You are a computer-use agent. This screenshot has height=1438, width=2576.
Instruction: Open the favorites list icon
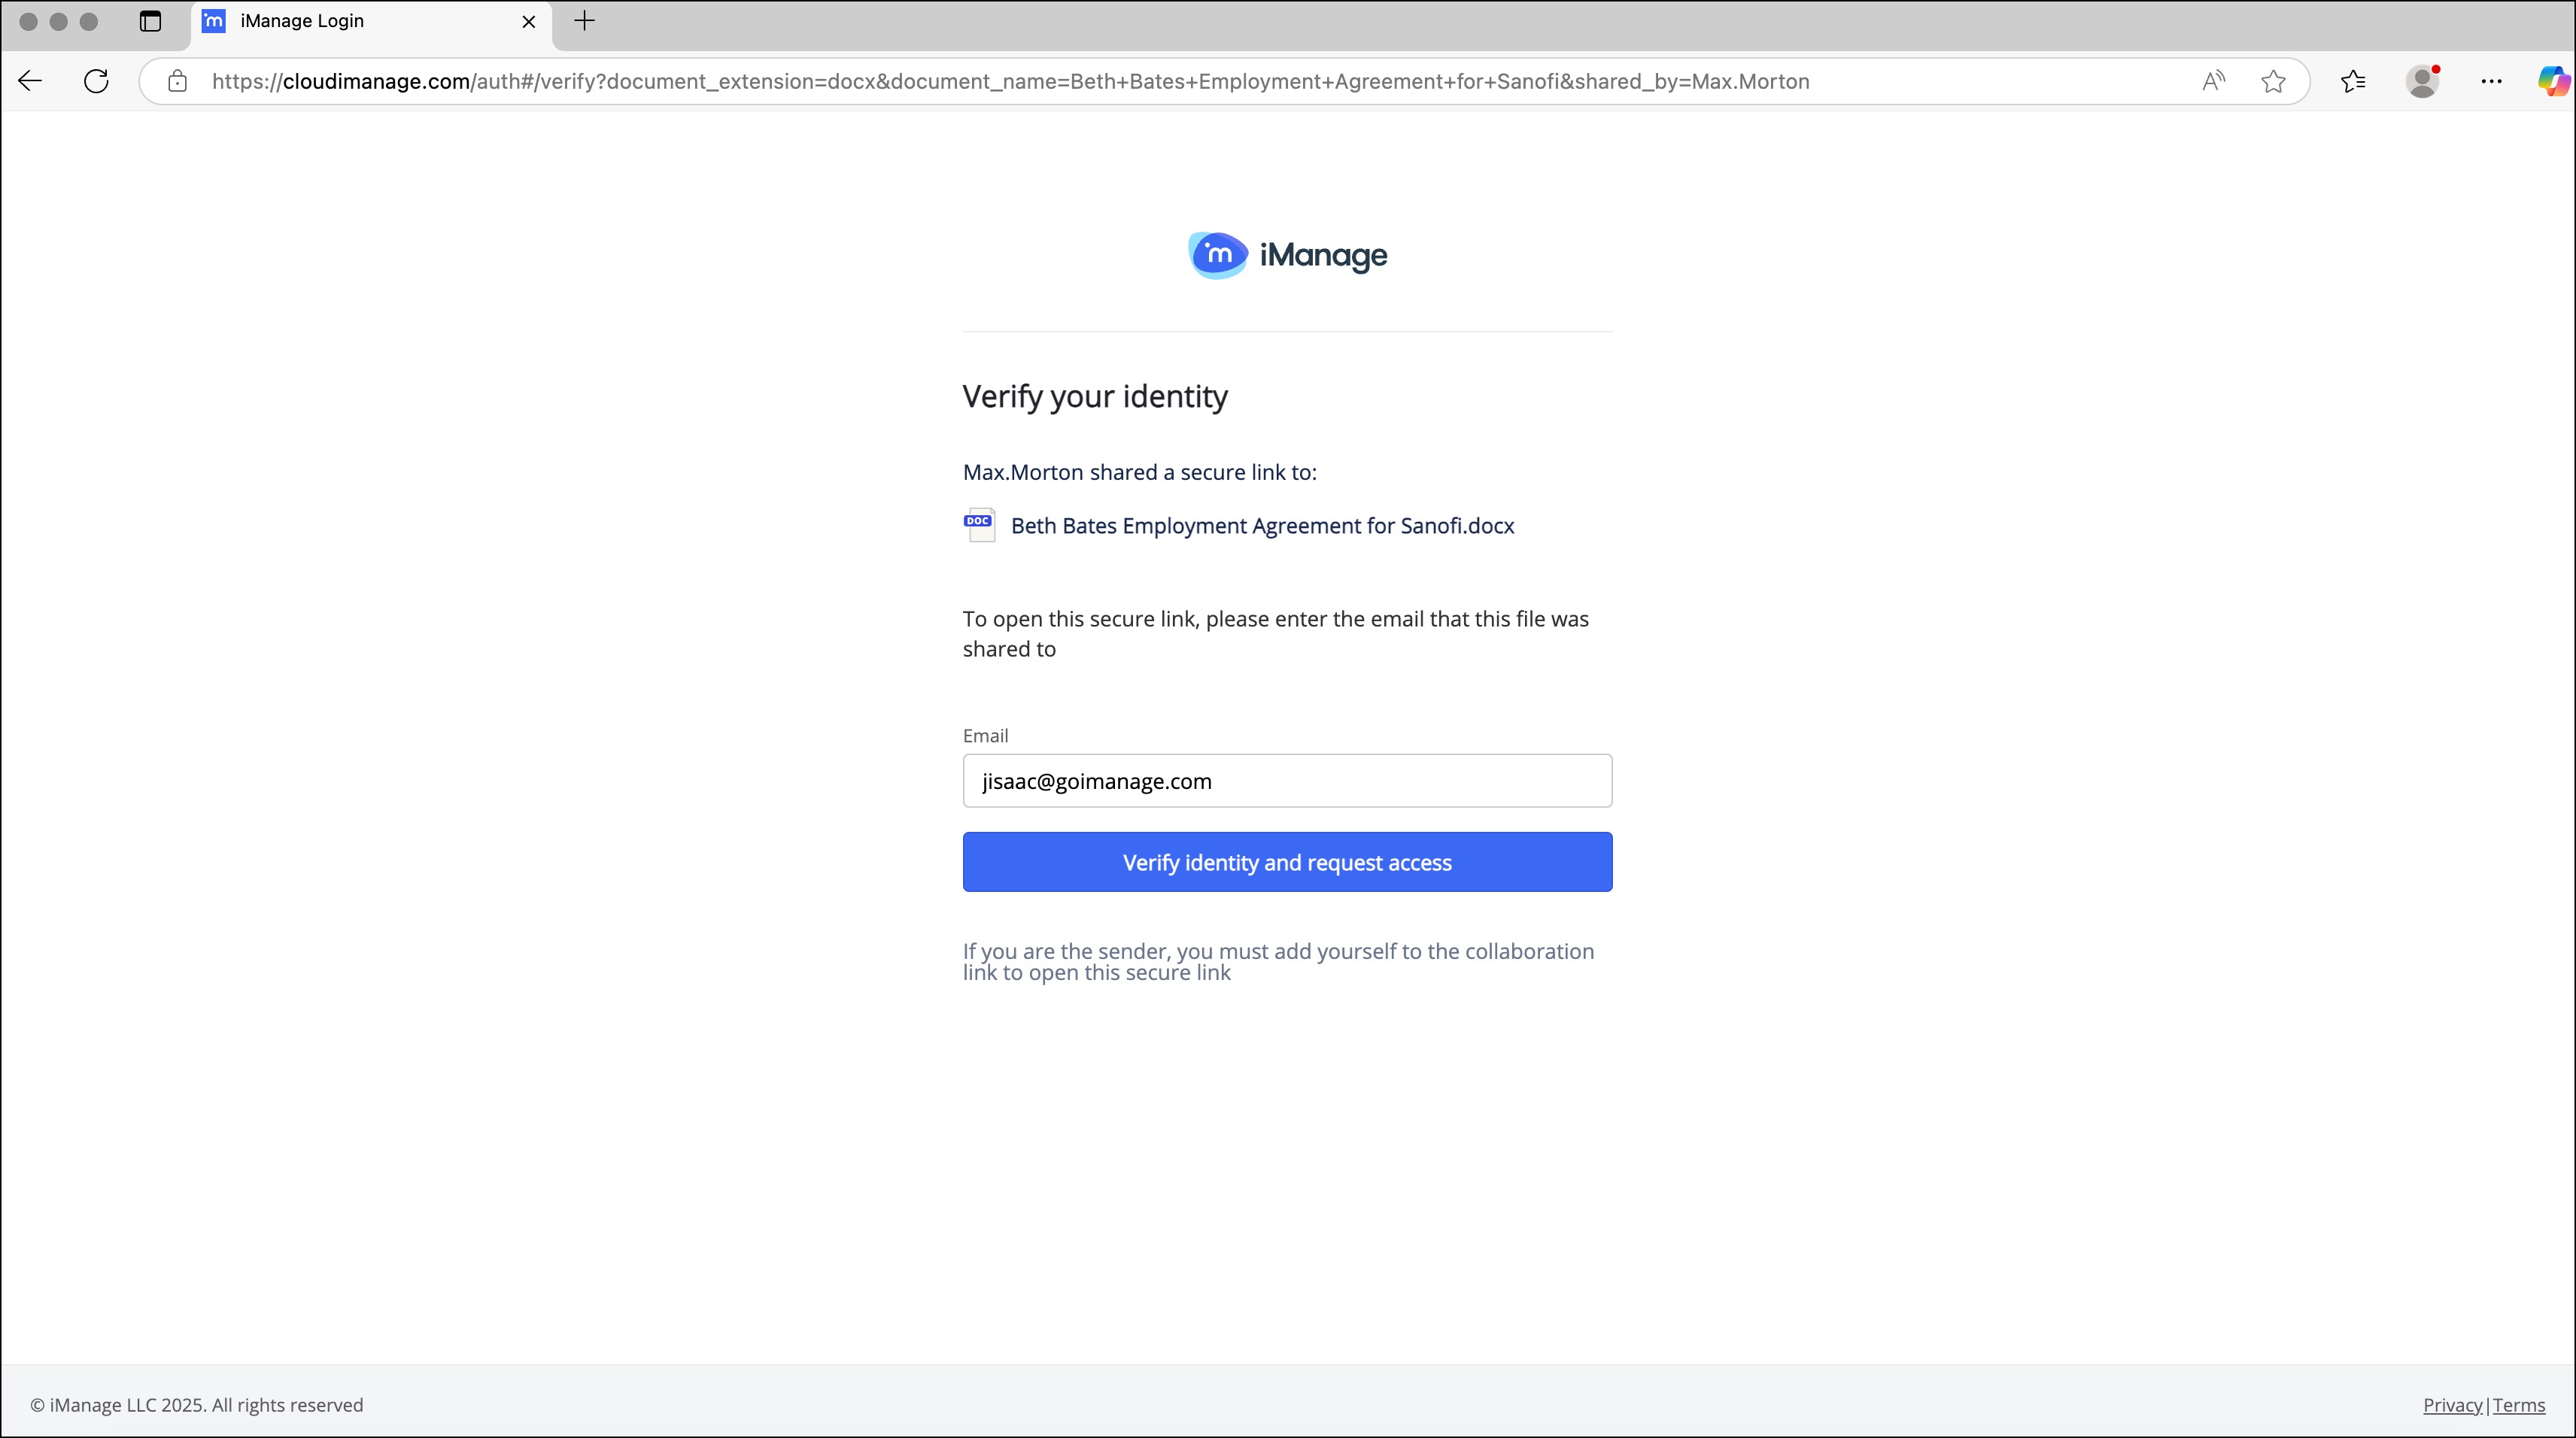click(x=2353, y=81)
